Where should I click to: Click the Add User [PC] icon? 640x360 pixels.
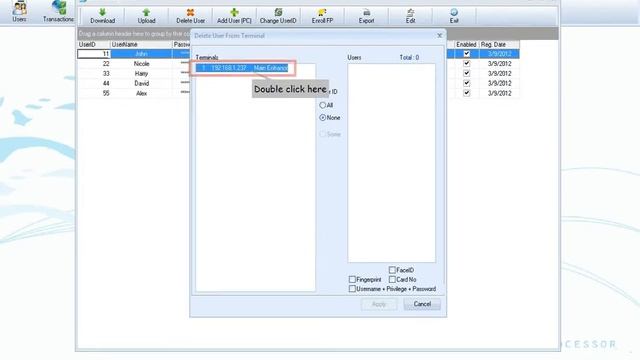point(234,13)
